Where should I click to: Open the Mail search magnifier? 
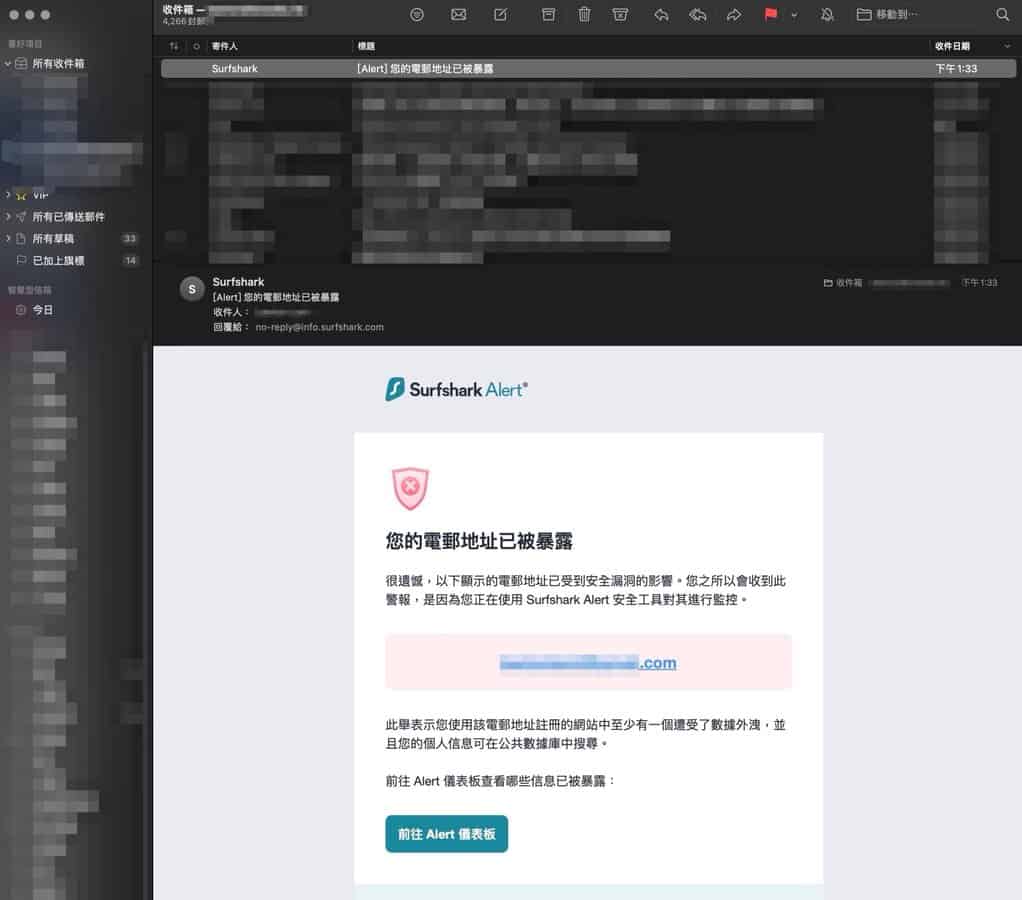coord(1002,15)
